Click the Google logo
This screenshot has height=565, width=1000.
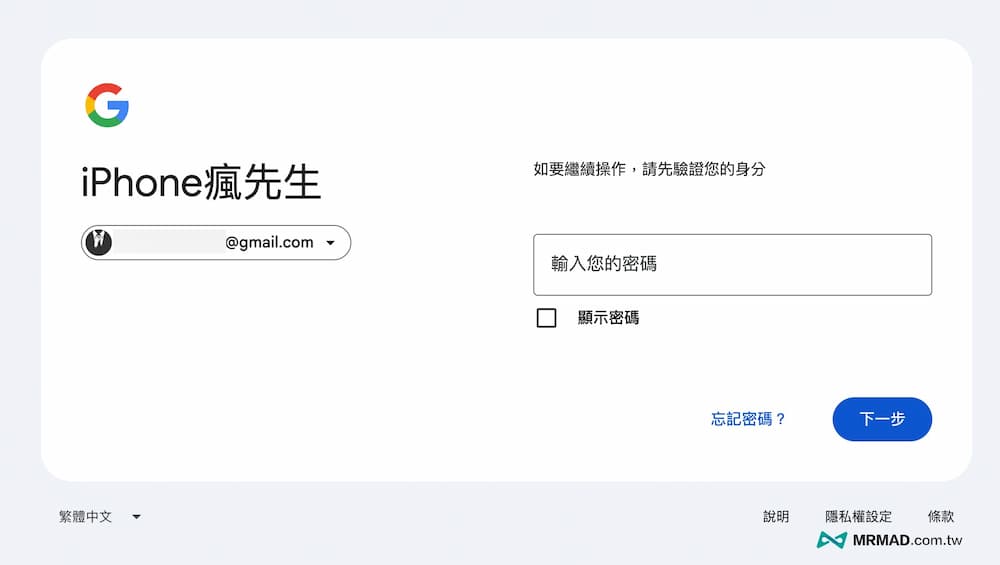pos(107,106)
